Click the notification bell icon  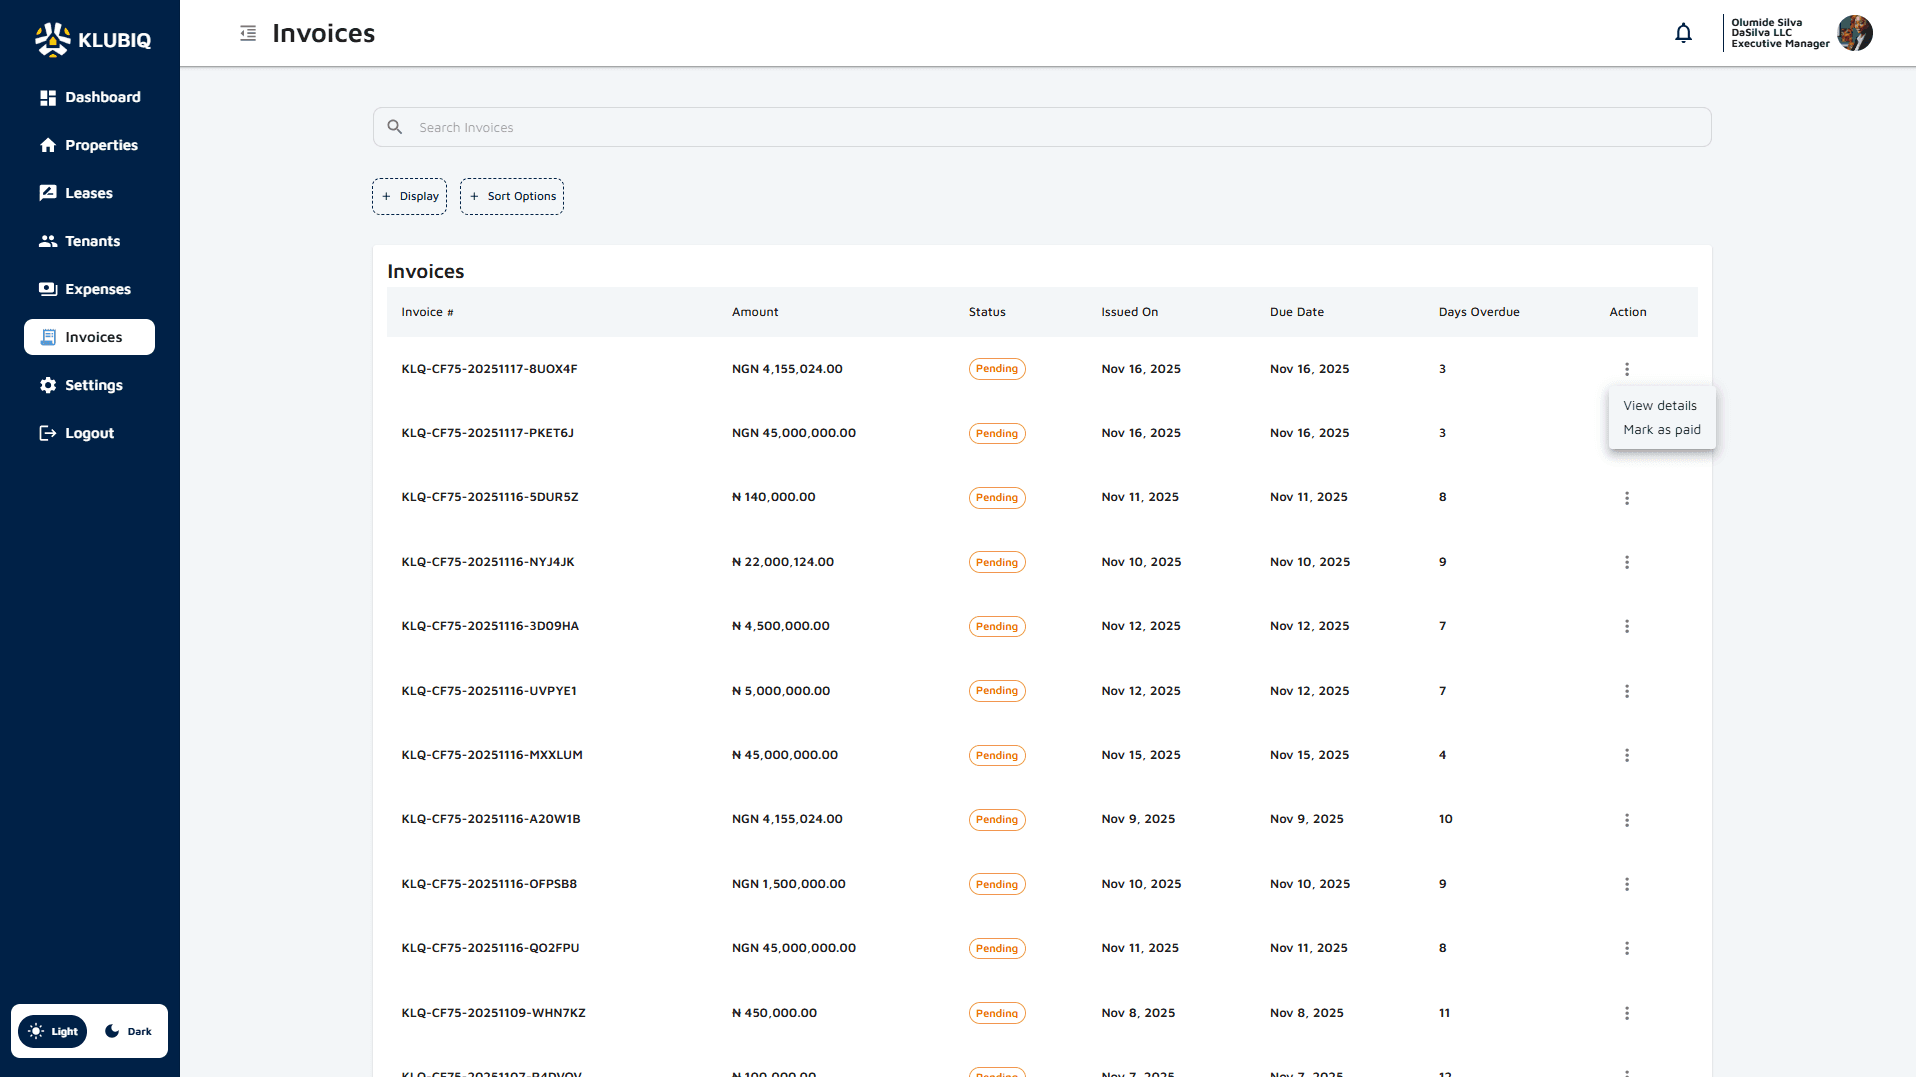(x=1684, y=33)
